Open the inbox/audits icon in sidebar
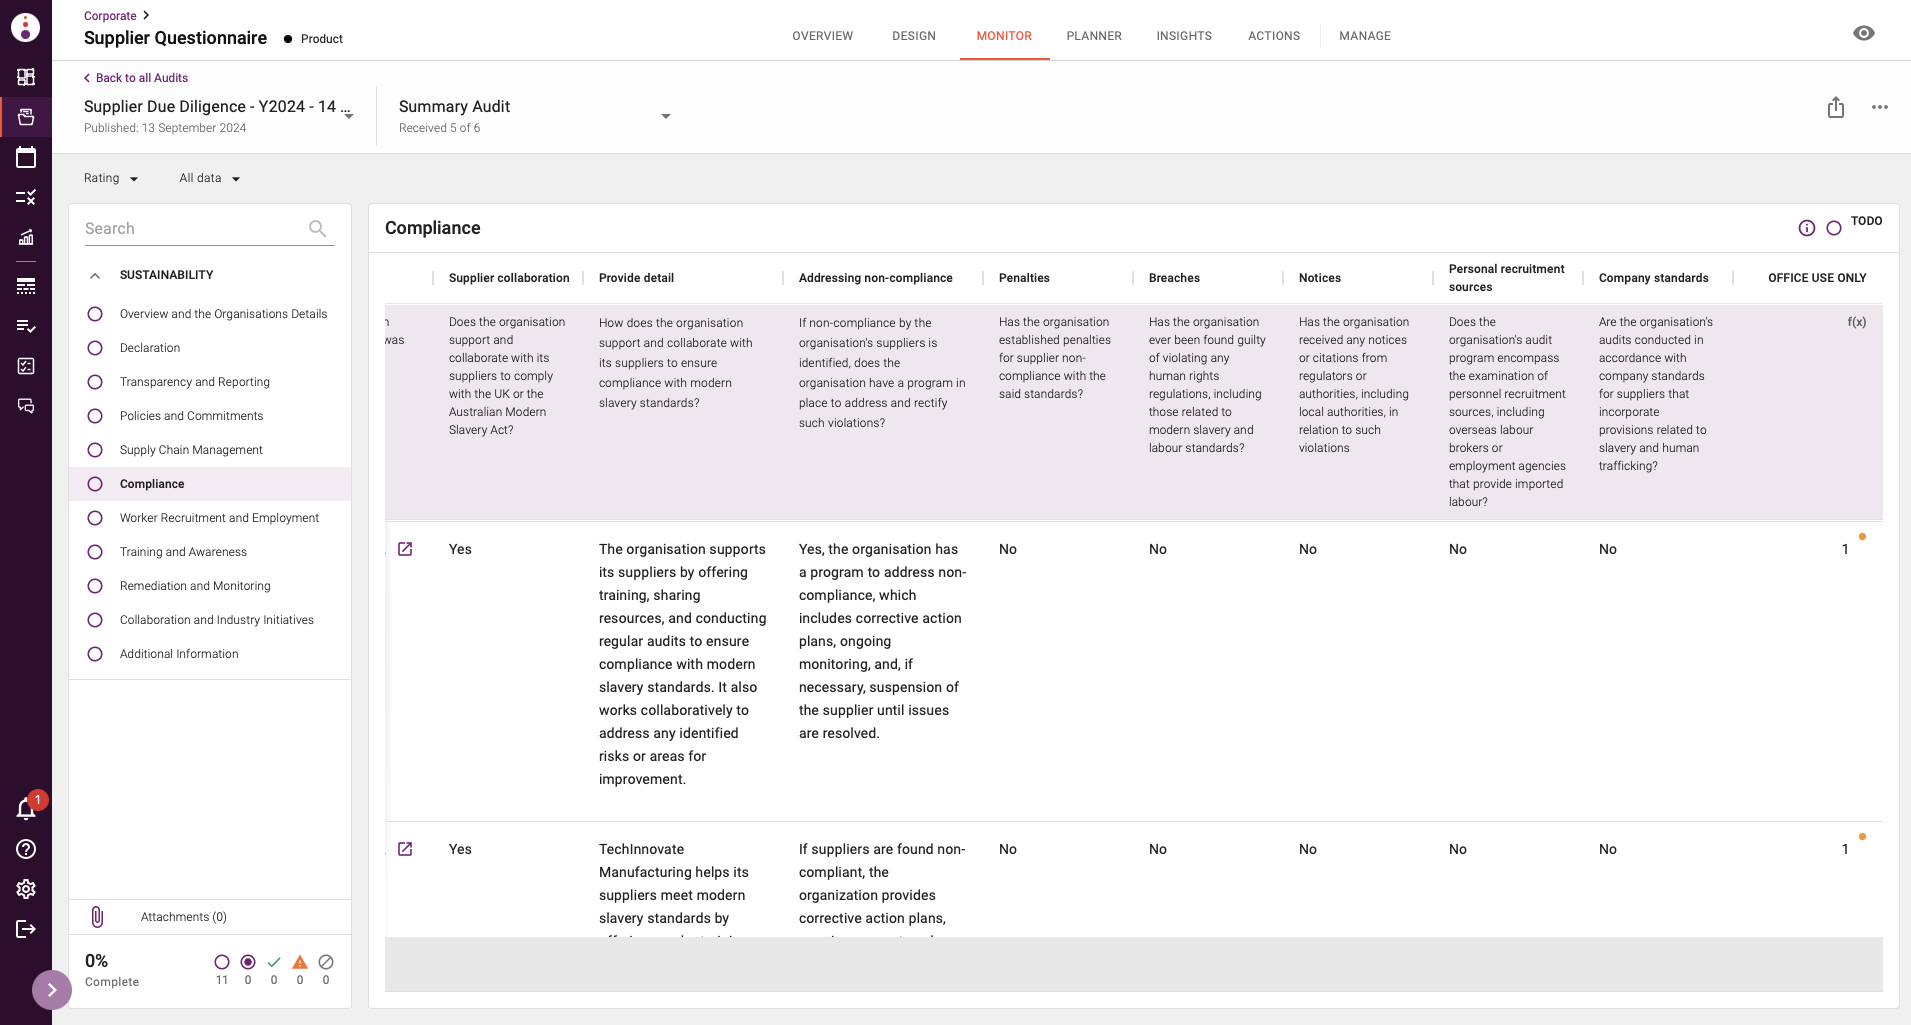The height and width of the screenshot is (1025, 1911). pos(26,117)
